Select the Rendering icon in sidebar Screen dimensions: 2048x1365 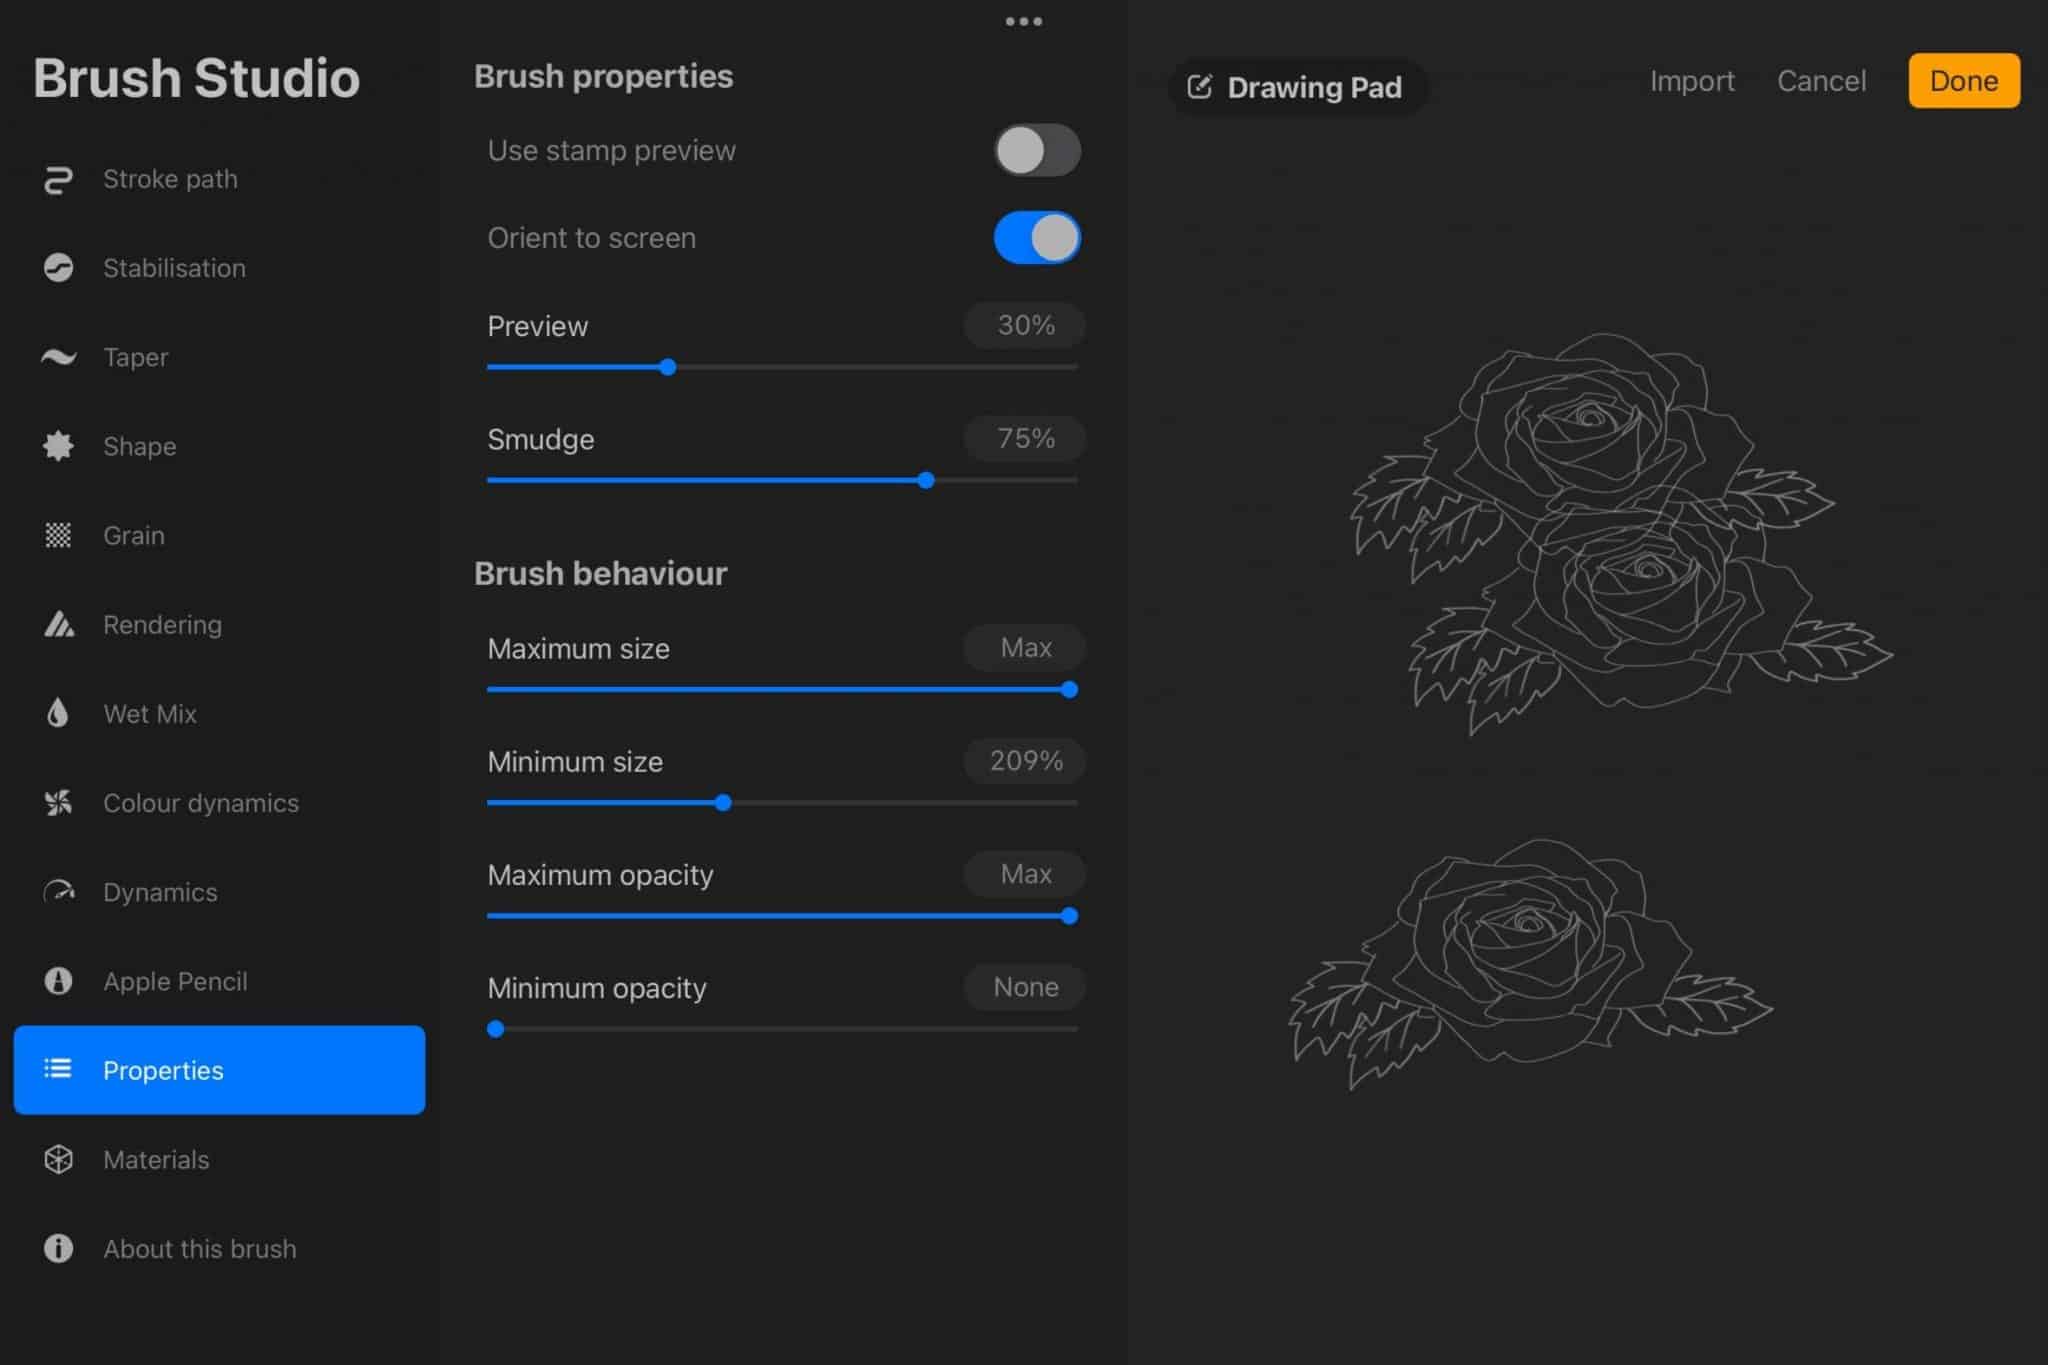click(x=58, y=625)
